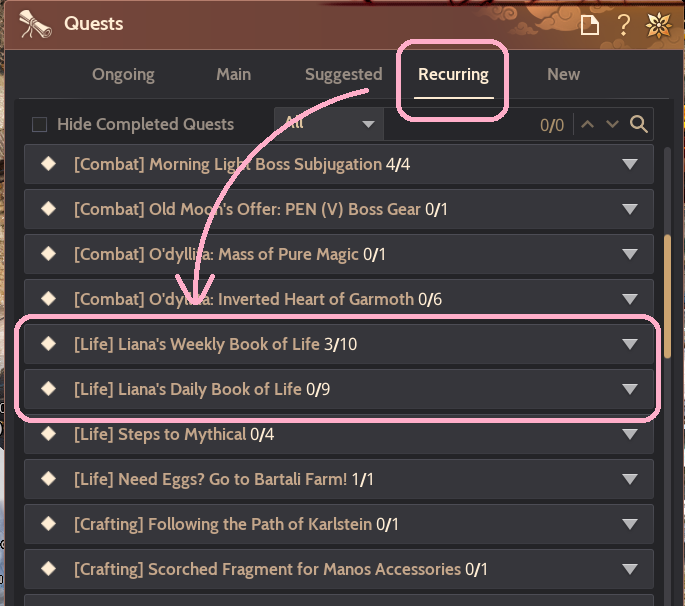Go to next search result arrow
This screenshot has width=685, height=606.
click(x=612, y=125)
